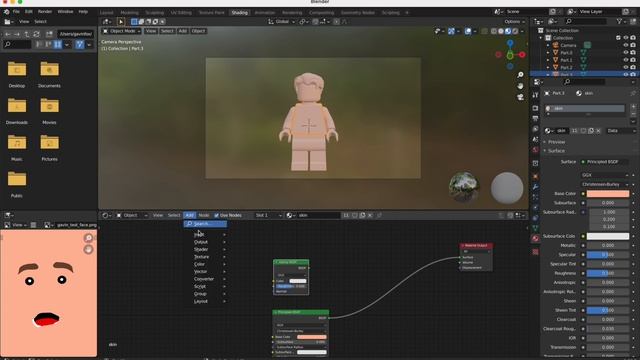Switch to material preview shading icon

coord(508,31)
